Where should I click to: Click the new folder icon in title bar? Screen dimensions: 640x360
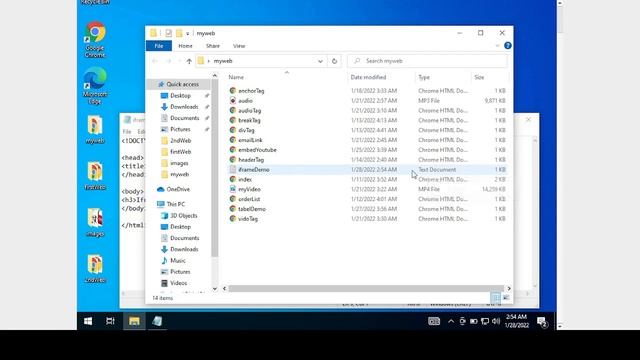click(x=179, y=33)
